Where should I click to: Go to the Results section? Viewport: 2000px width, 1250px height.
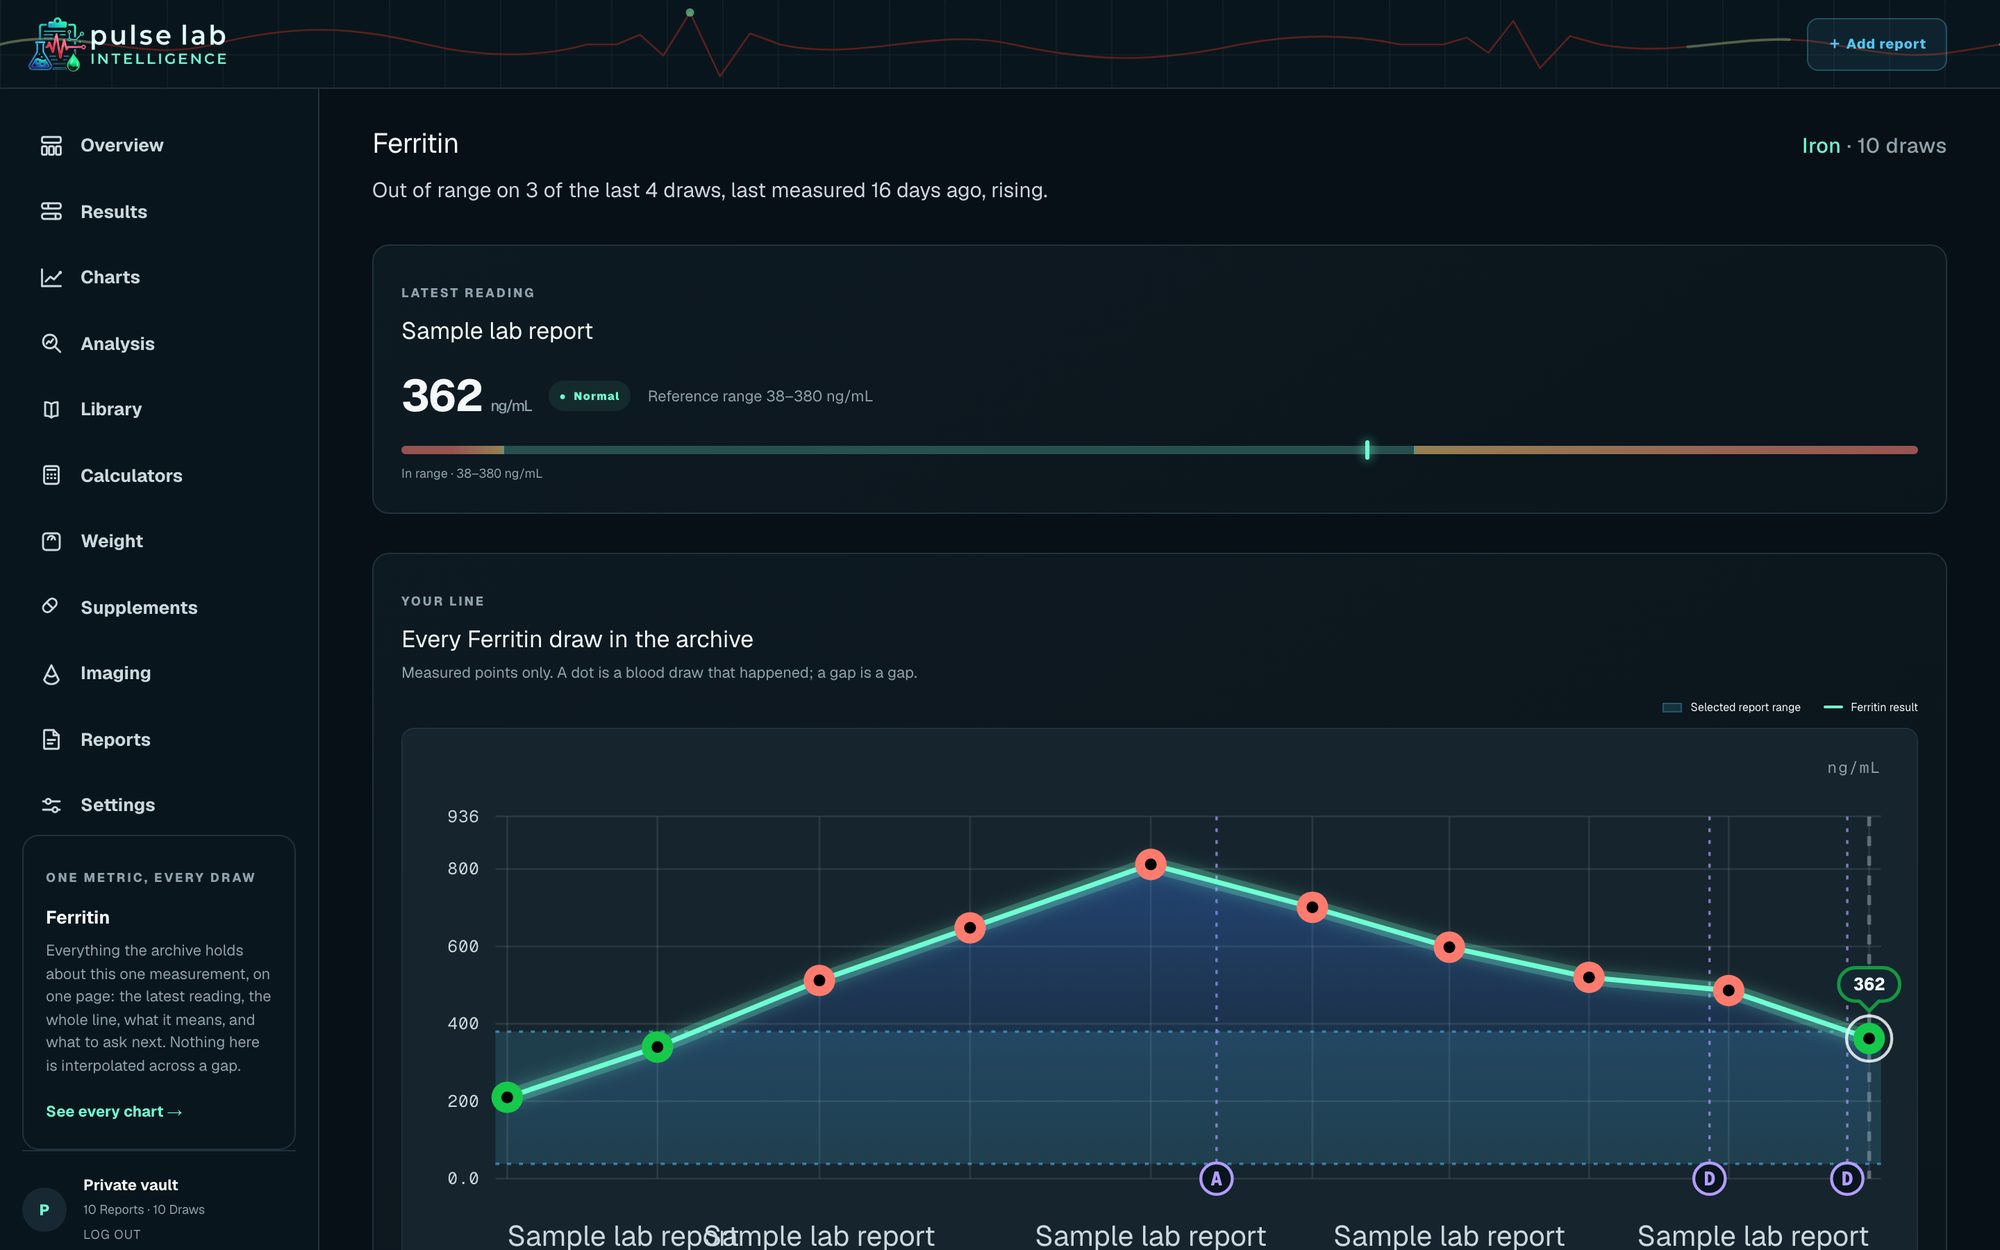[114, 212]
